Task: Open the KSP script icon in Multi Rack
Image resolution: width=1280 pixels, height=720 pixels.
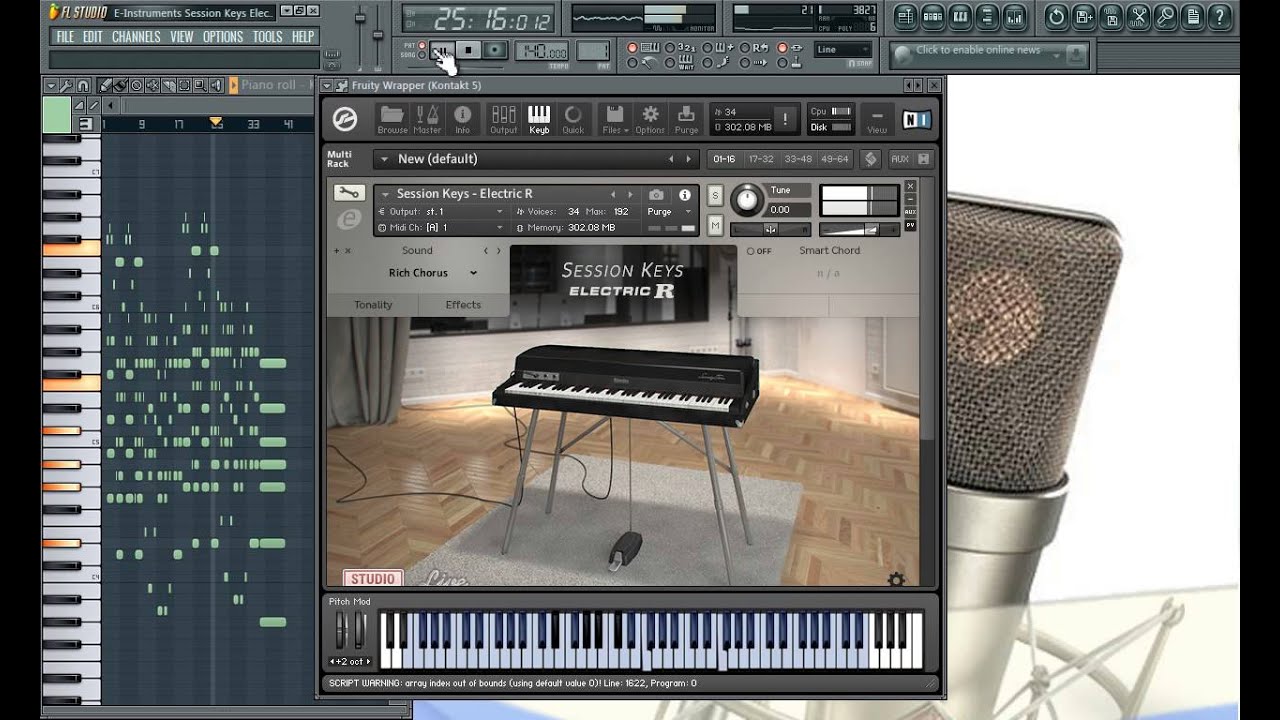Action: (871, 159)
